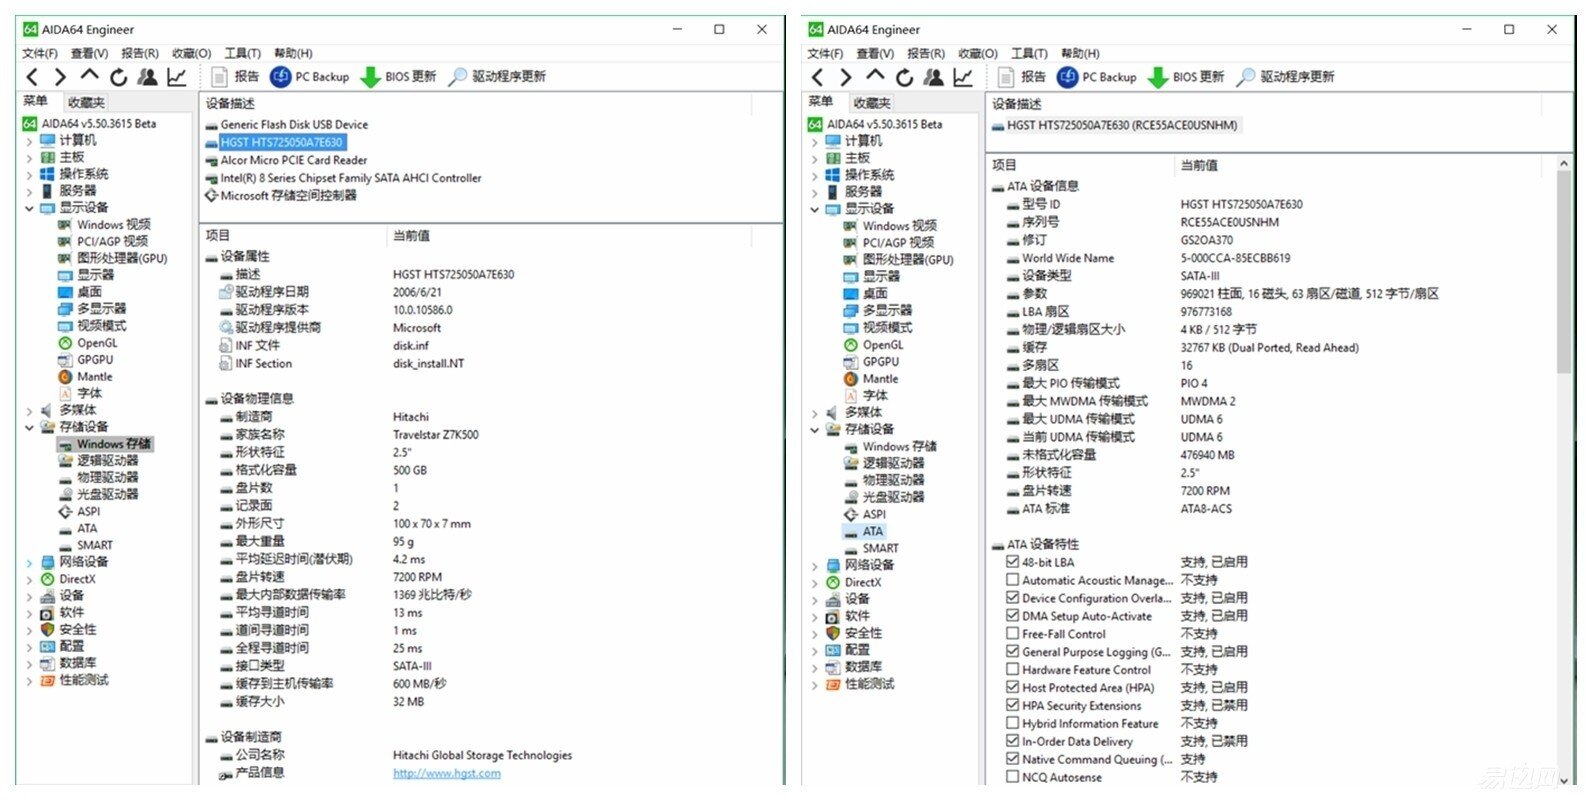Viewport: 1592px width, 800px height.
Task: Expand 计算机 node in left window tree
Action: point(29,141)
